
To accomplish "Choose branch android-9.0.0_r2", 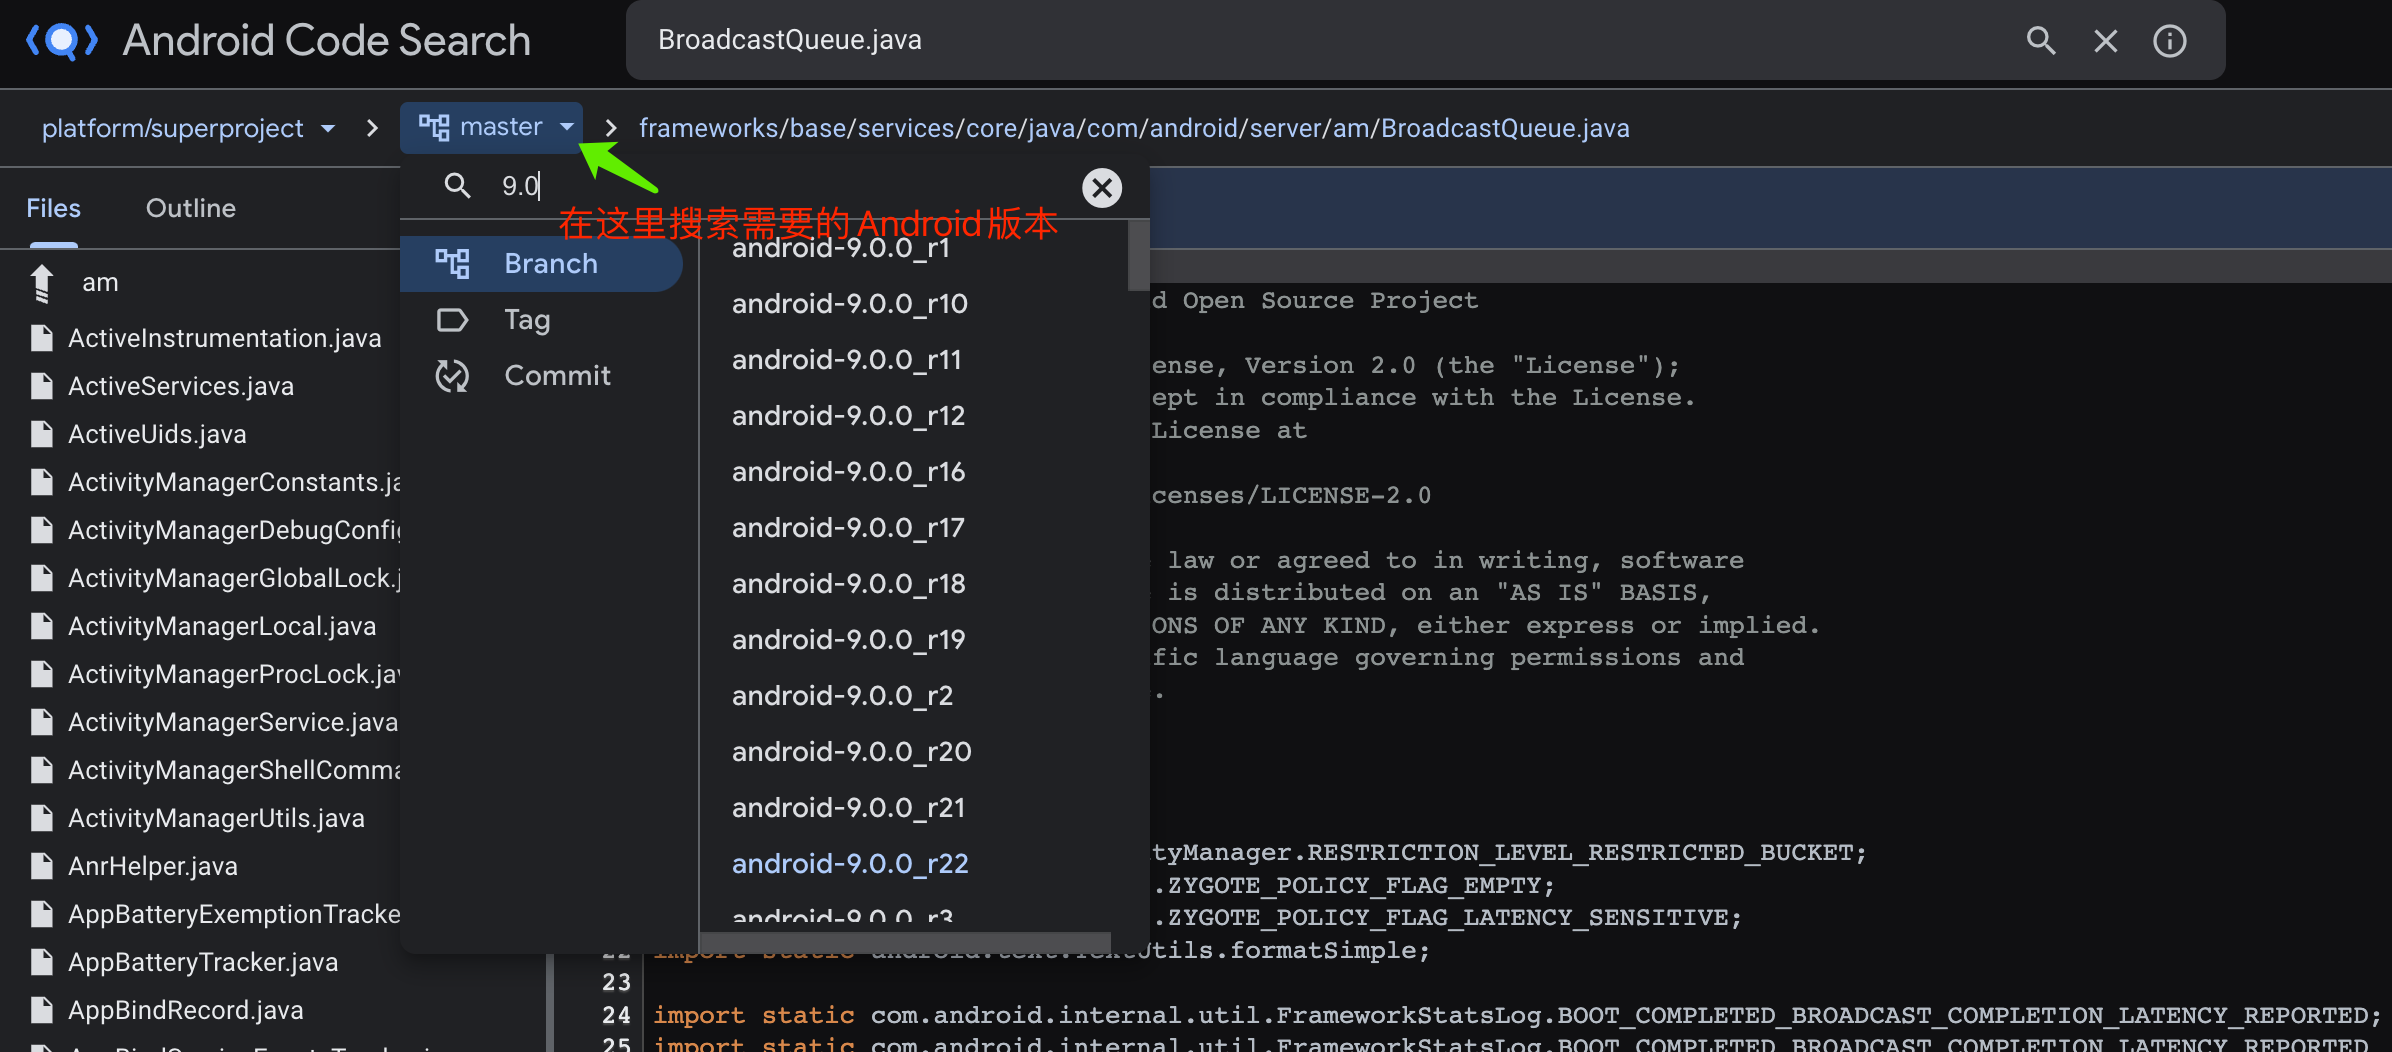I will (842, 696).
